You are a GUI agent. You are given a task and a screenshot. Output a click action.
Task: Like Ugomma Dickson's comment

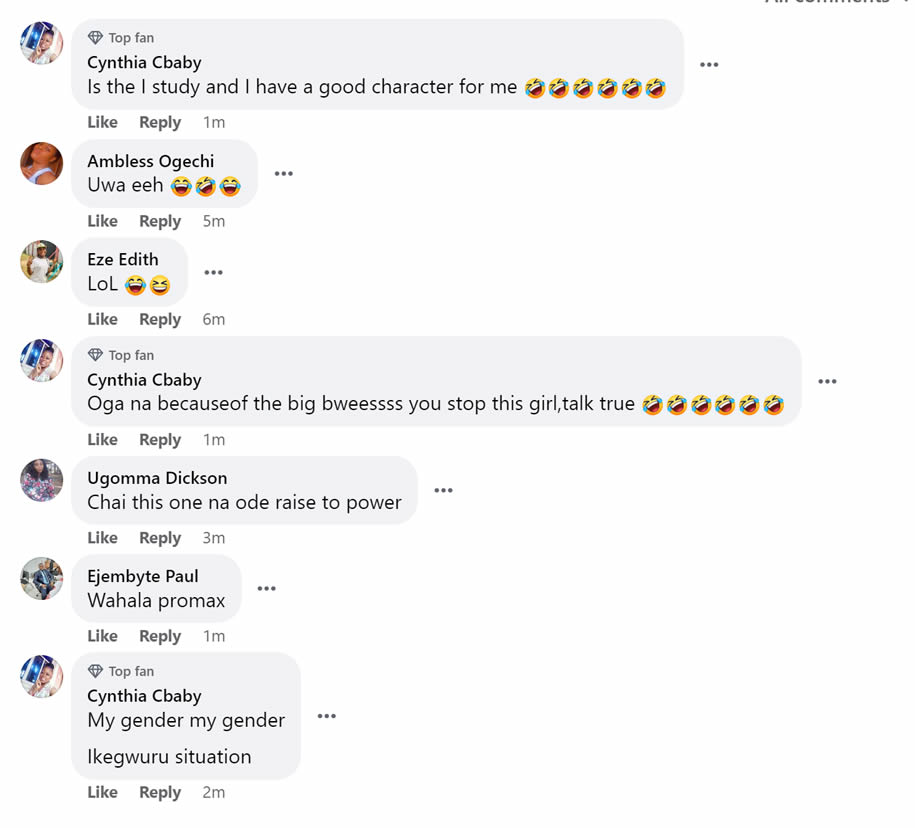[x=102, y=538]
